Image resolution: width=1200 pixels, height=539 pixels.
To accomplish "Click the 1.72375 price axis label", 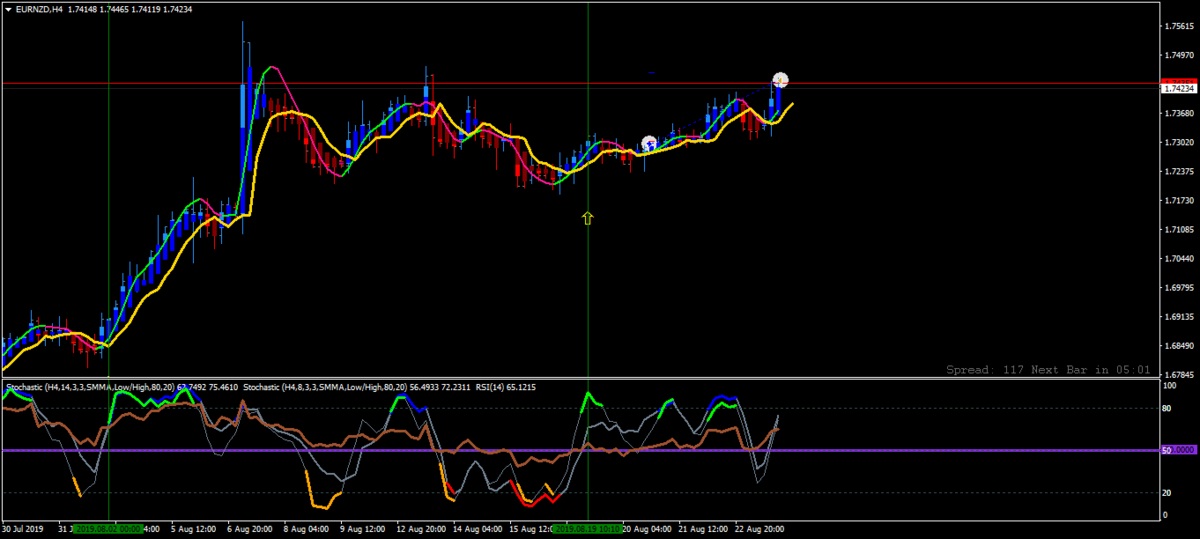I will coord(1181,172).
